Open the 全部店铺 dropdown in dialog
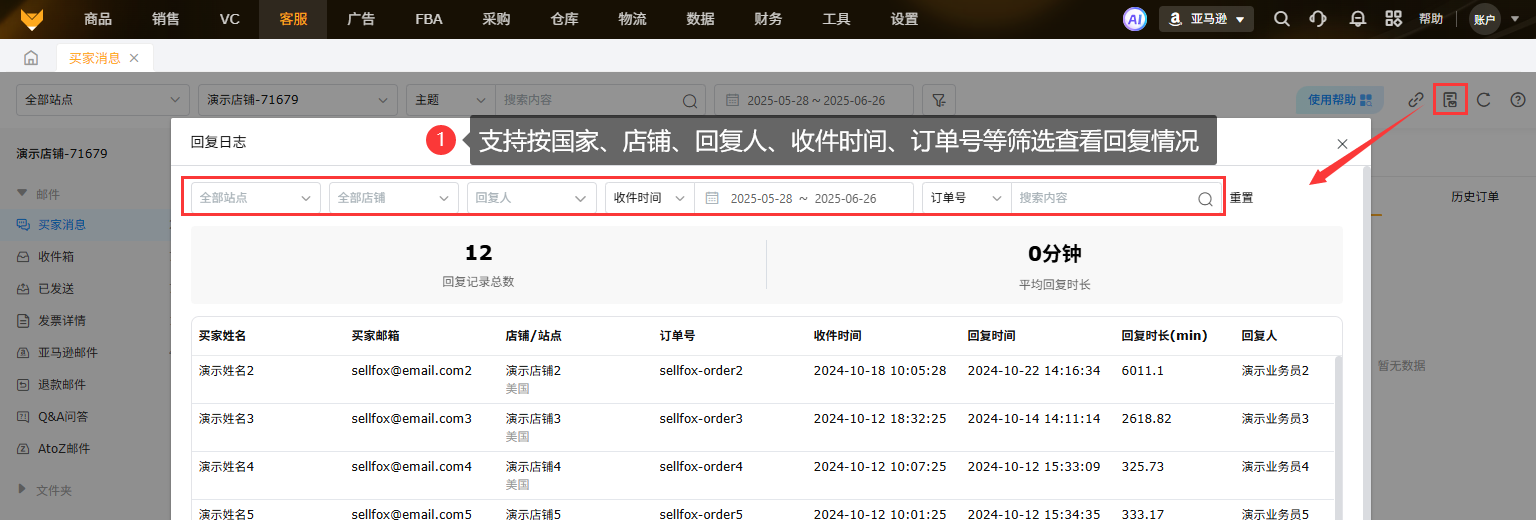Screen dimensions: 1536x520 coord(393,198)
